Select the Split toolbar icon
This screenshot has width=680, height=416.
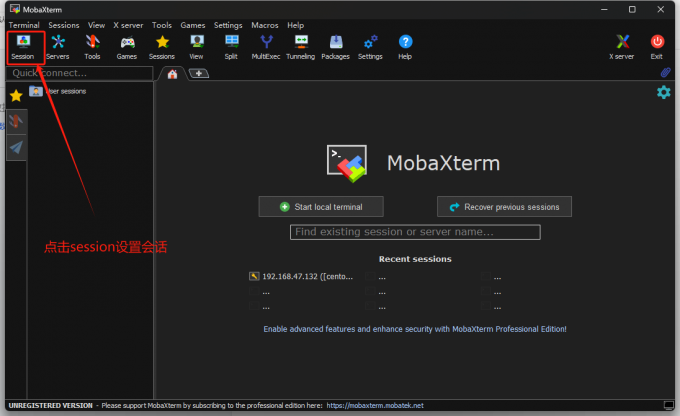pos(231,47)
